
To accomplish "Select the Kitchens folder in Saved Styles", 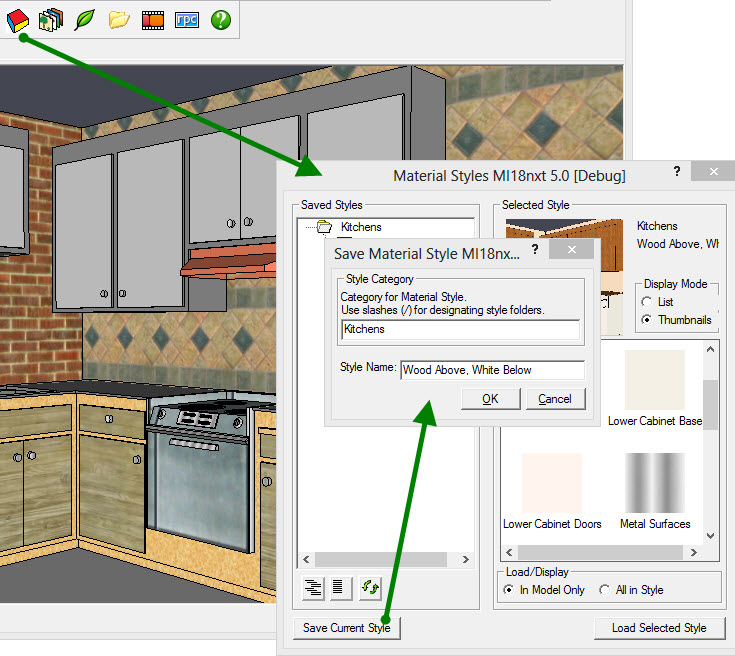I will click(360, 227).
